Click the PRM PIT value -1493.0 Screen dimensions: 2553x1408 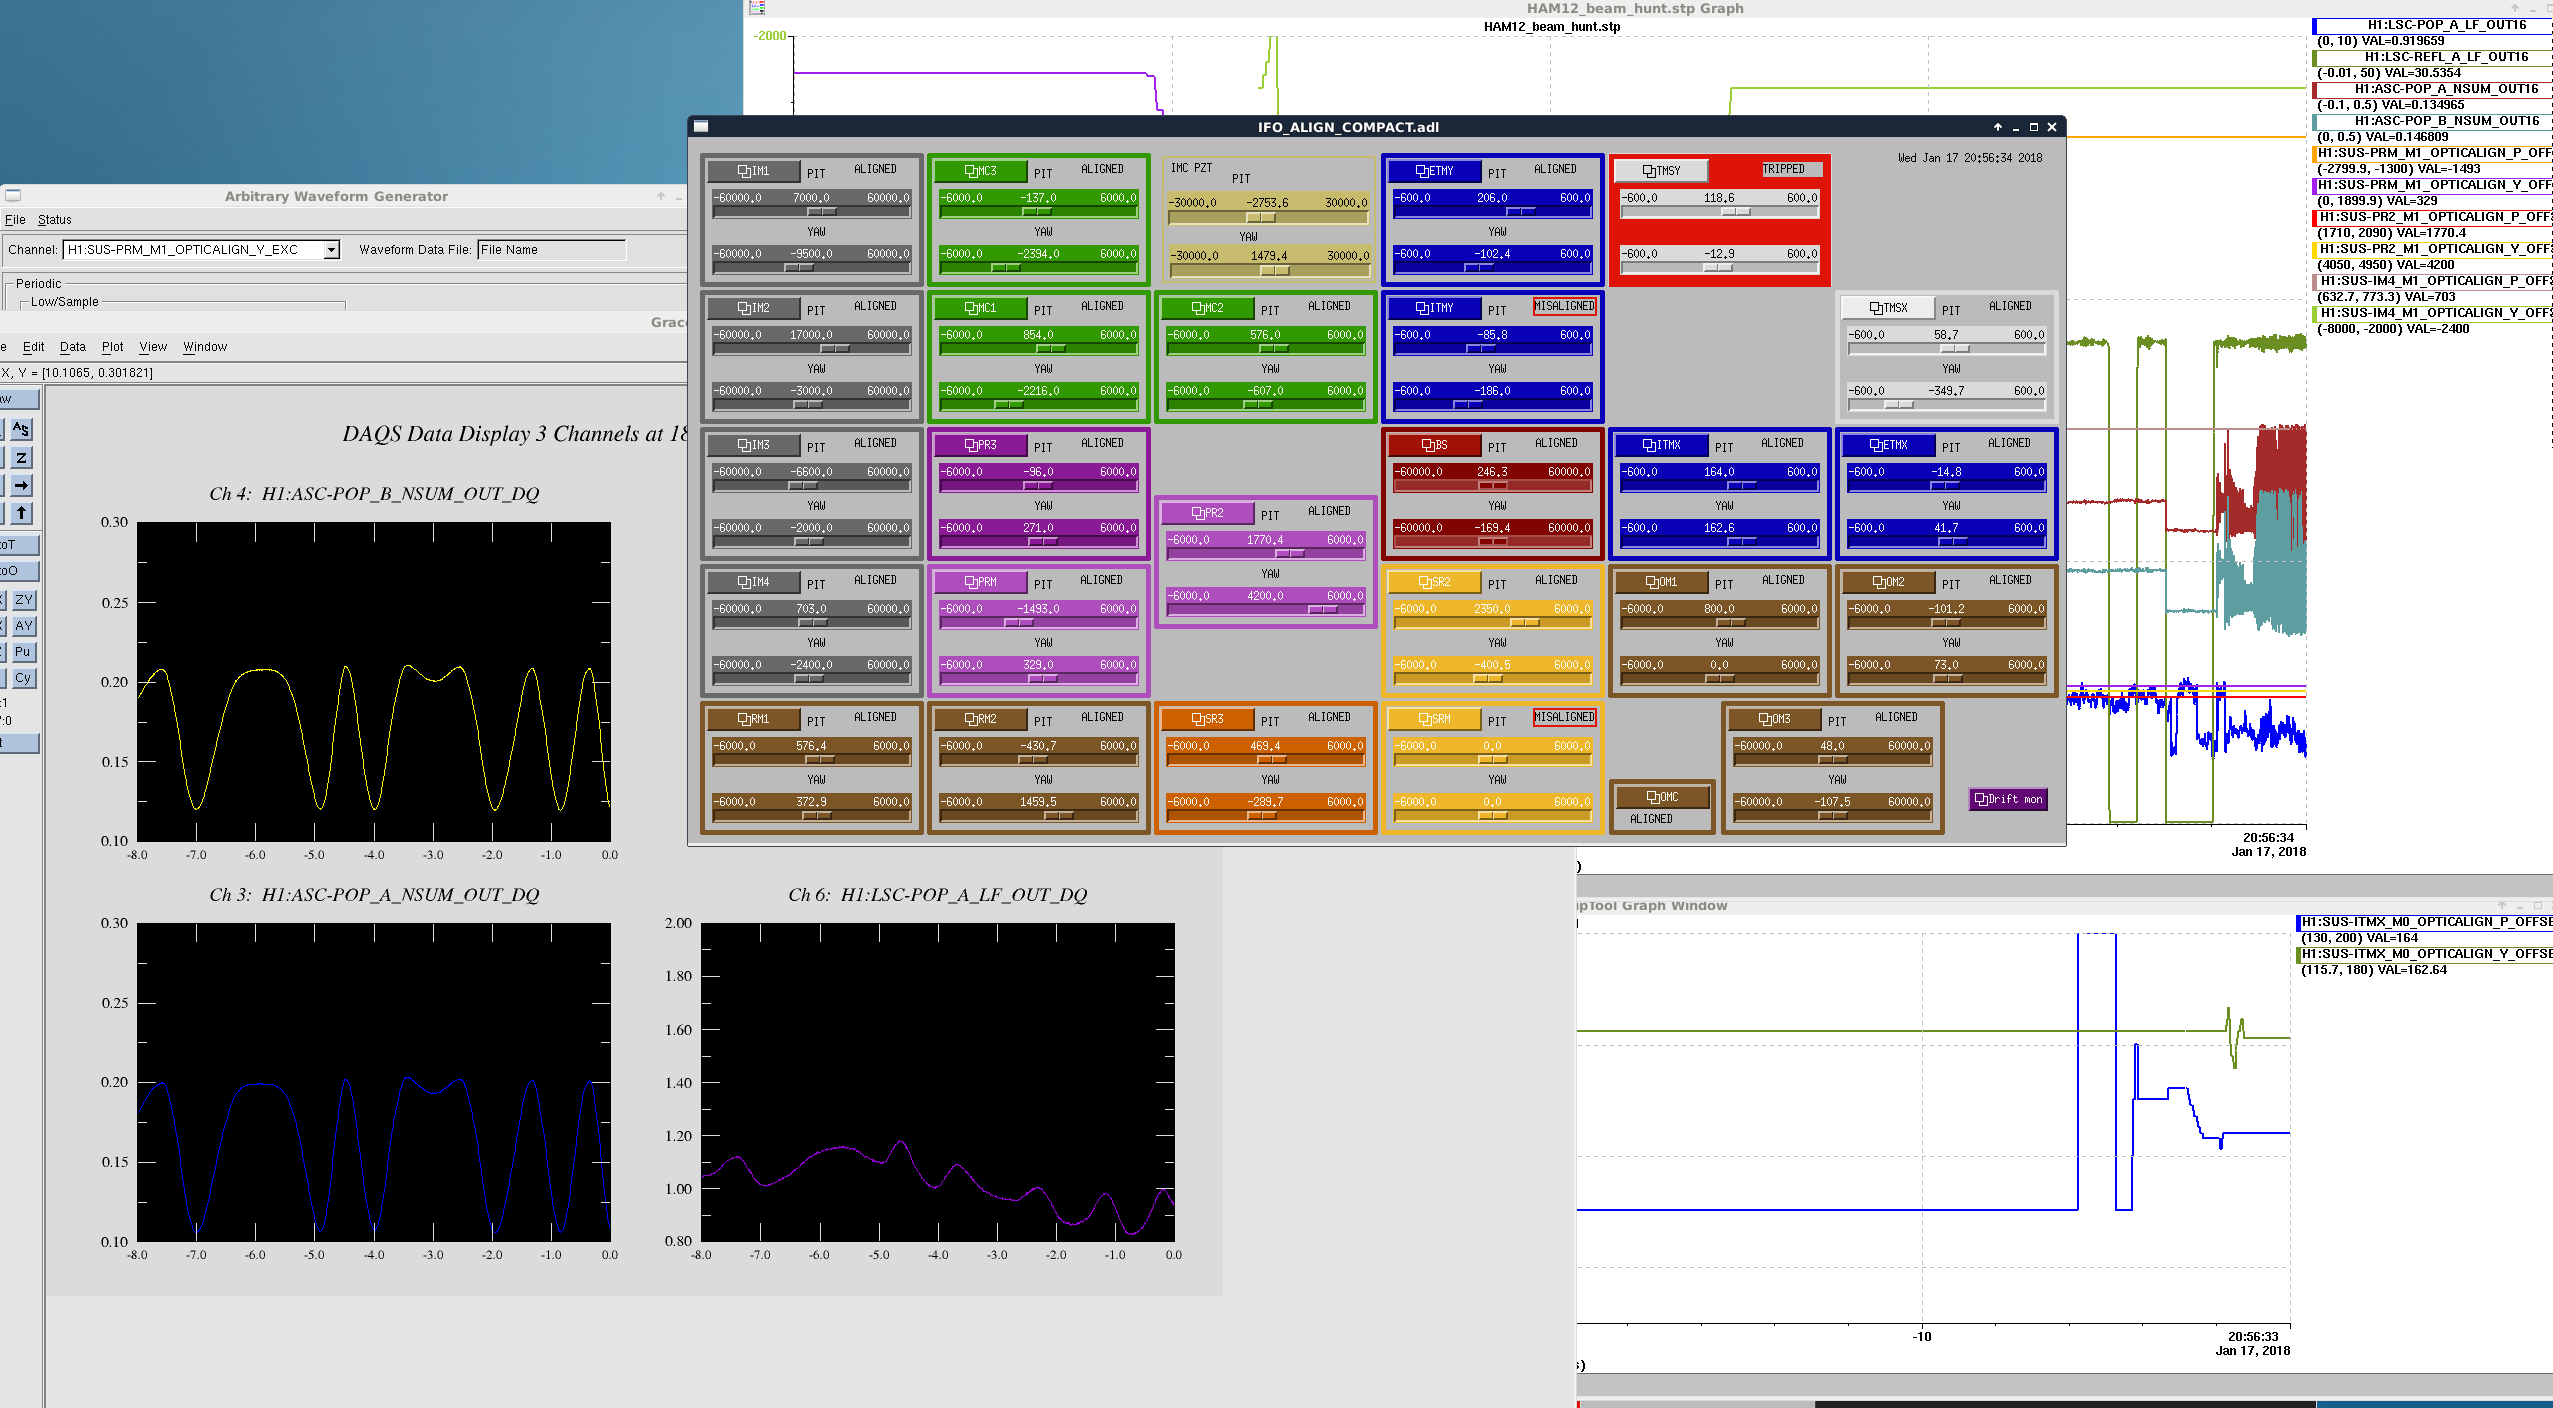point(1038,609)
